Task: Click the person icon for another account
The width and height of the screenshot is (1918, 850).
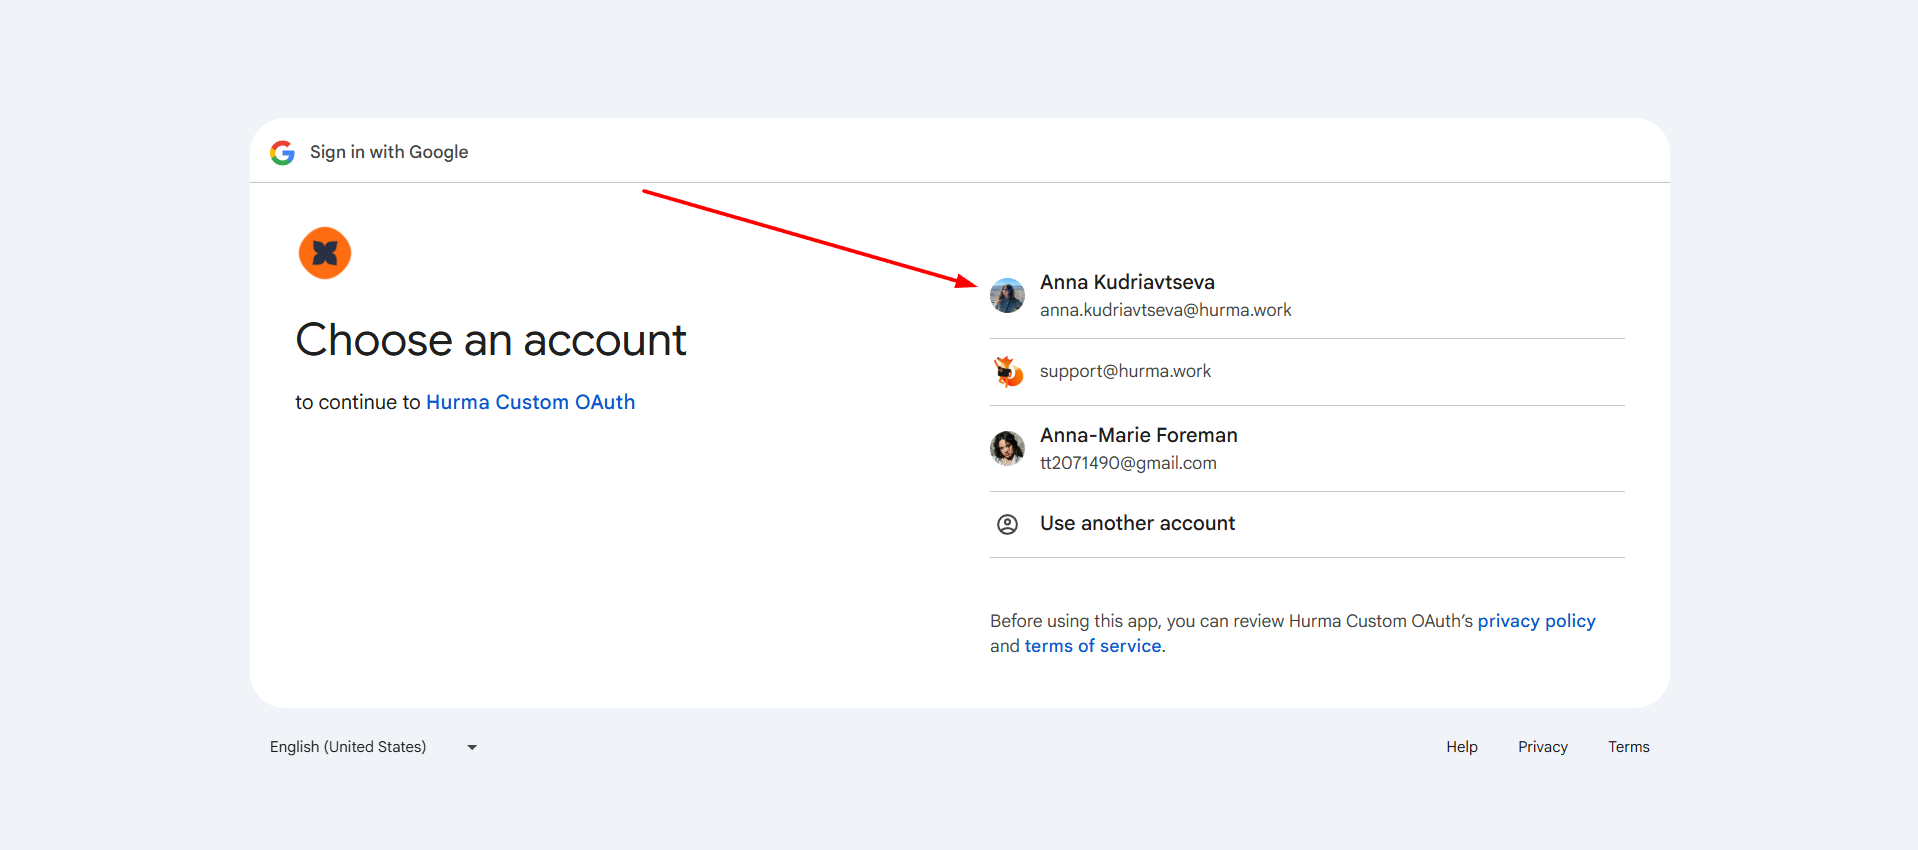Action: (1007, 524)
